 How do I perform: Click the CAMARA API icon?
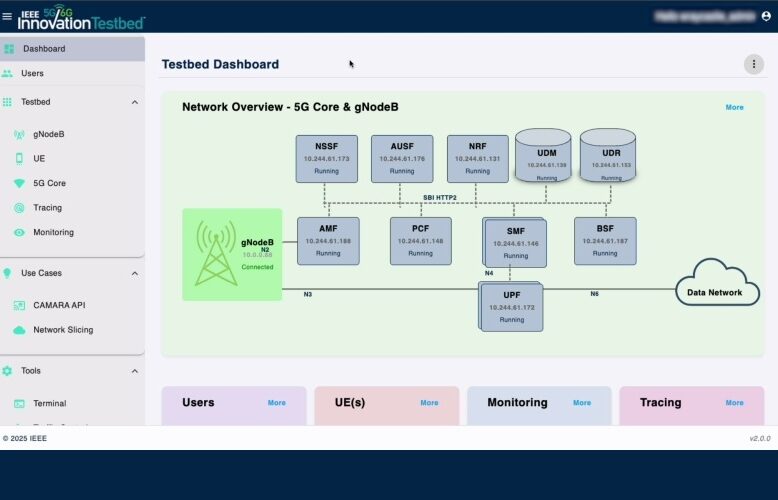point(19,305)
